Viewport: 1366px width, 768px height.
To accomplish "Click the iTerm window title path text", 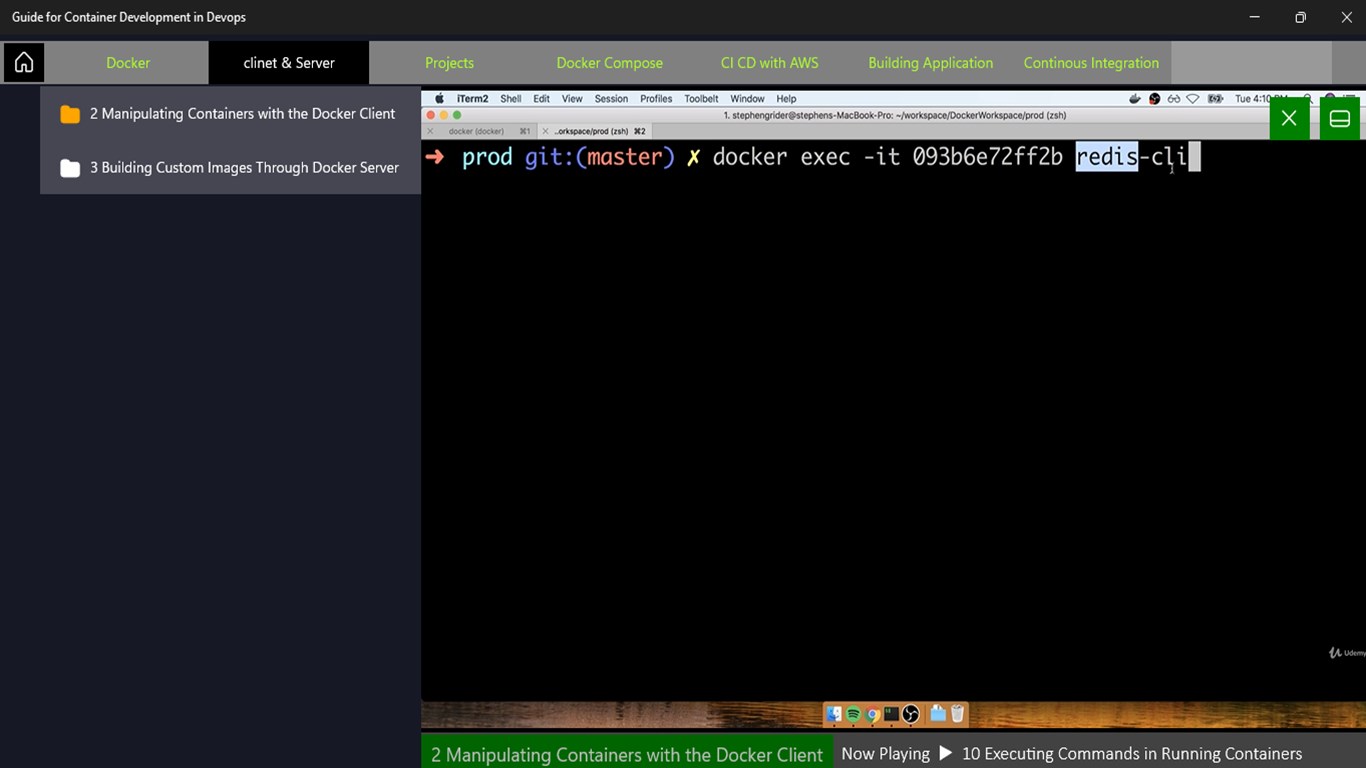I will coord(894,115).
